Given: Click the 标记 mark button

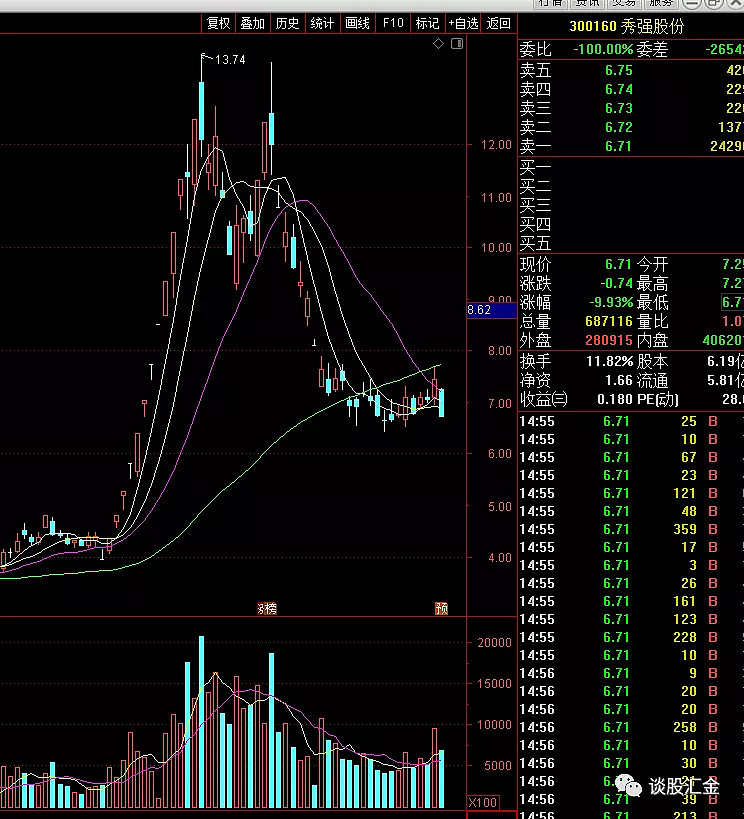Looking at the screenshot, I should 427,23.
